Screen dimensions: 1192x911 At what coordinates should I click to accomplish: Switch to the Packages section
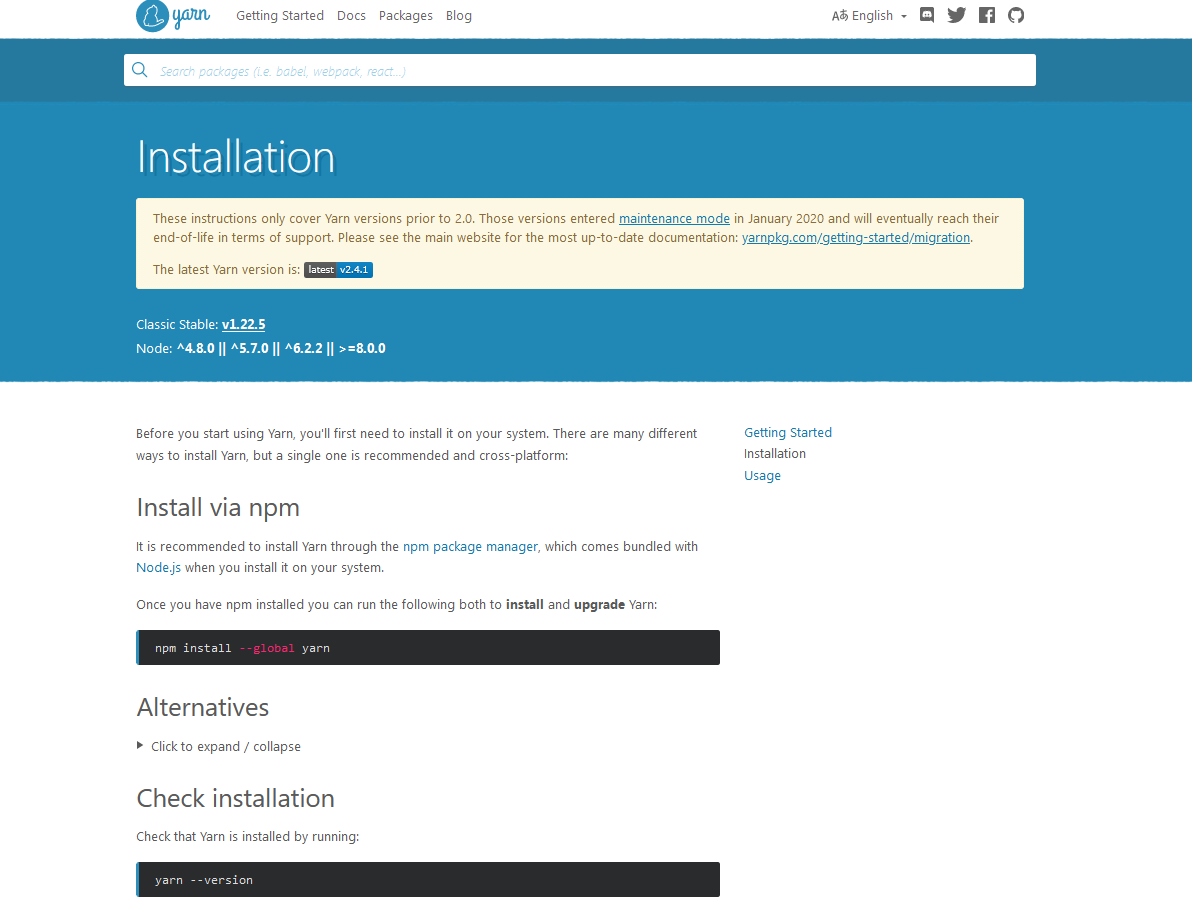405,15
